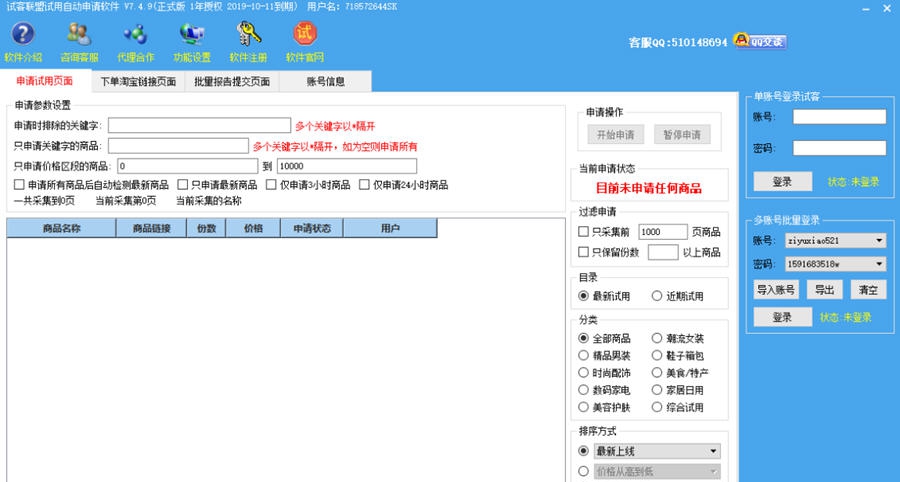
Task: Open the 批量报告提交页面 tab
Action: 232,81
